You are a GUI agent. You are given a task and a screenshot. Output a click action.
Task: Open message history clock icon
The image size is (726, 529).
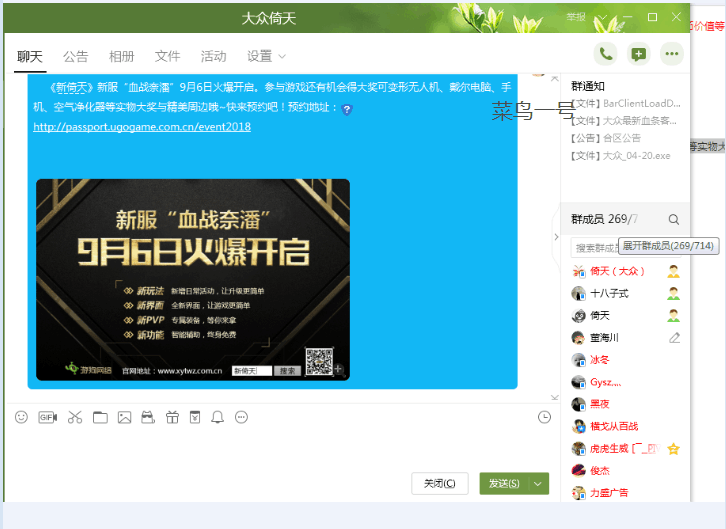[544, 417]
